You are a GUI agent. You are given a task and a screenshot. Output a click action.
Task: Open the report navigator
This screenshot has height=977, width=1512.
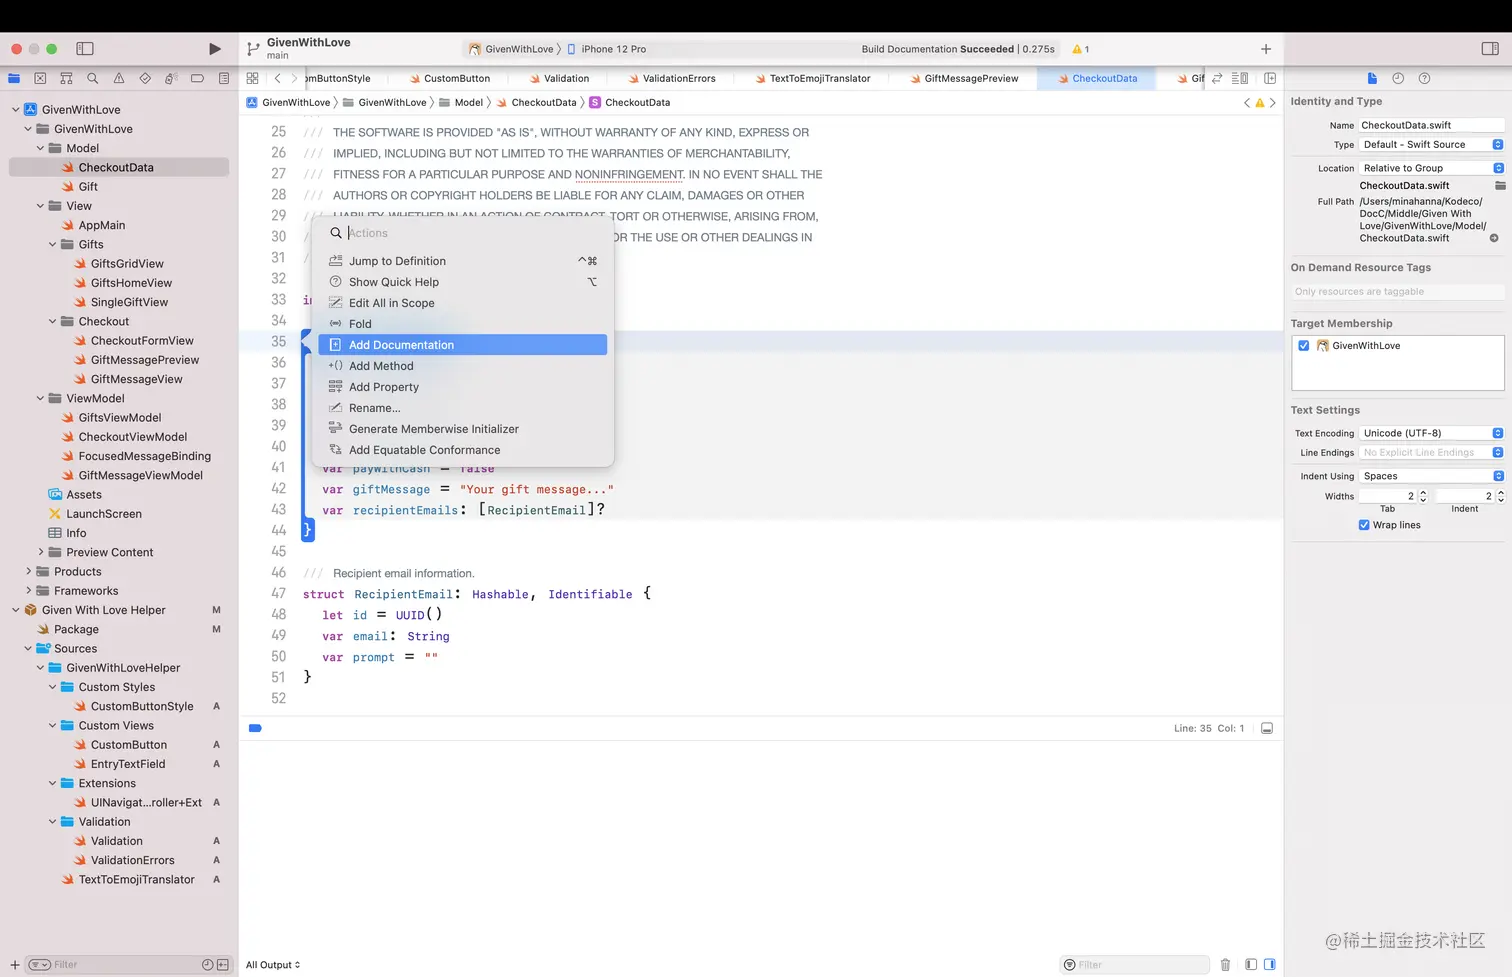click(x=224, y=78)
